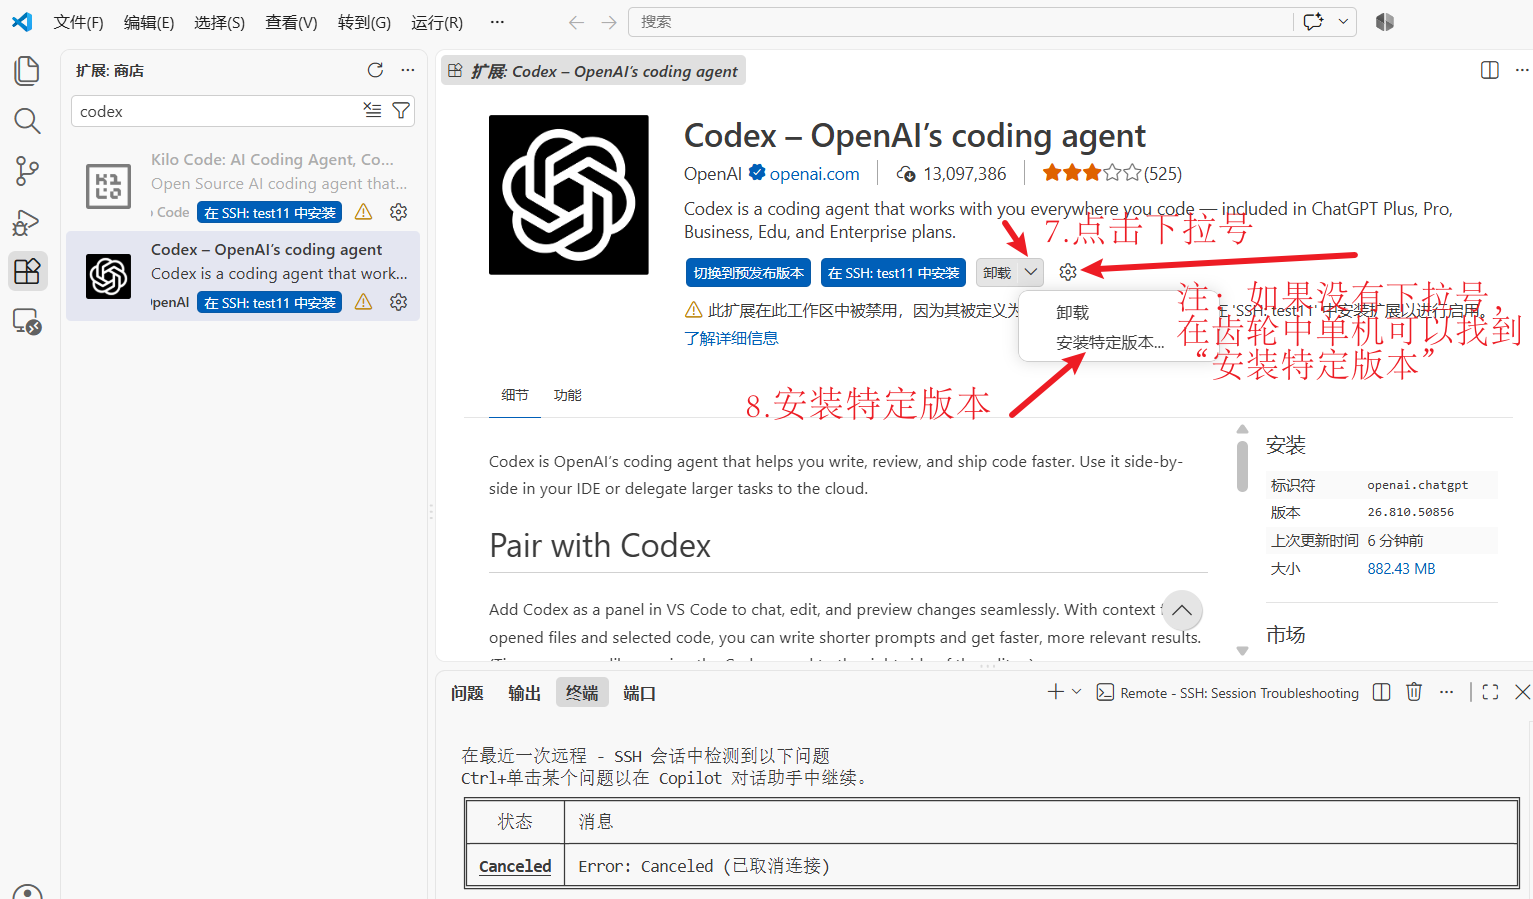Switch to the 细节 tab
The width and height of the screenshot is (1533, 899).
pos(515,395)
